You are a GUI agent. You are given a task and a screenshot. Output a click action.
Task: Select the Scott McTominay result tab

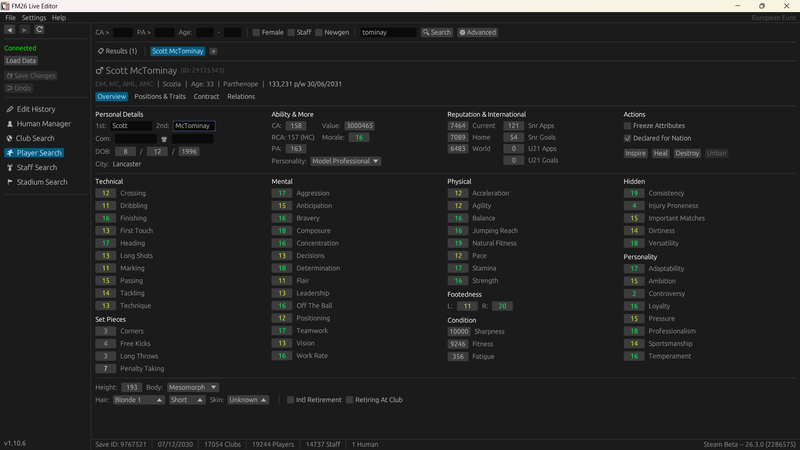[x=178, y=51]
